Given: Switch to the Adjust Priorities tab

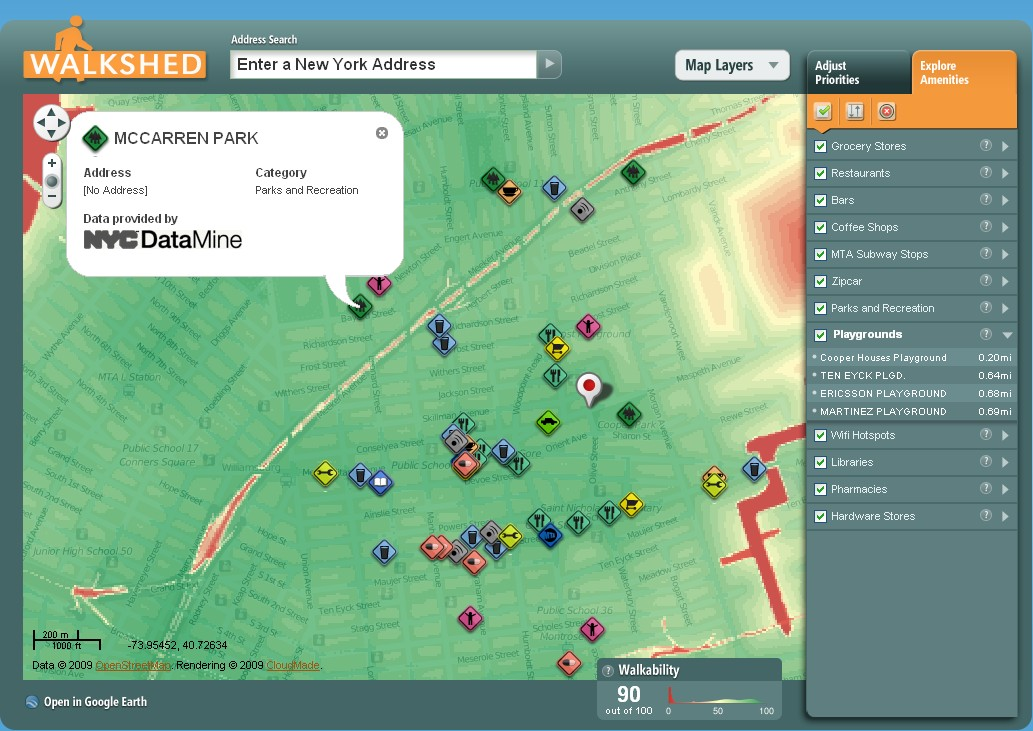Looking at the screenshot, I should click(x=859, y=72).
